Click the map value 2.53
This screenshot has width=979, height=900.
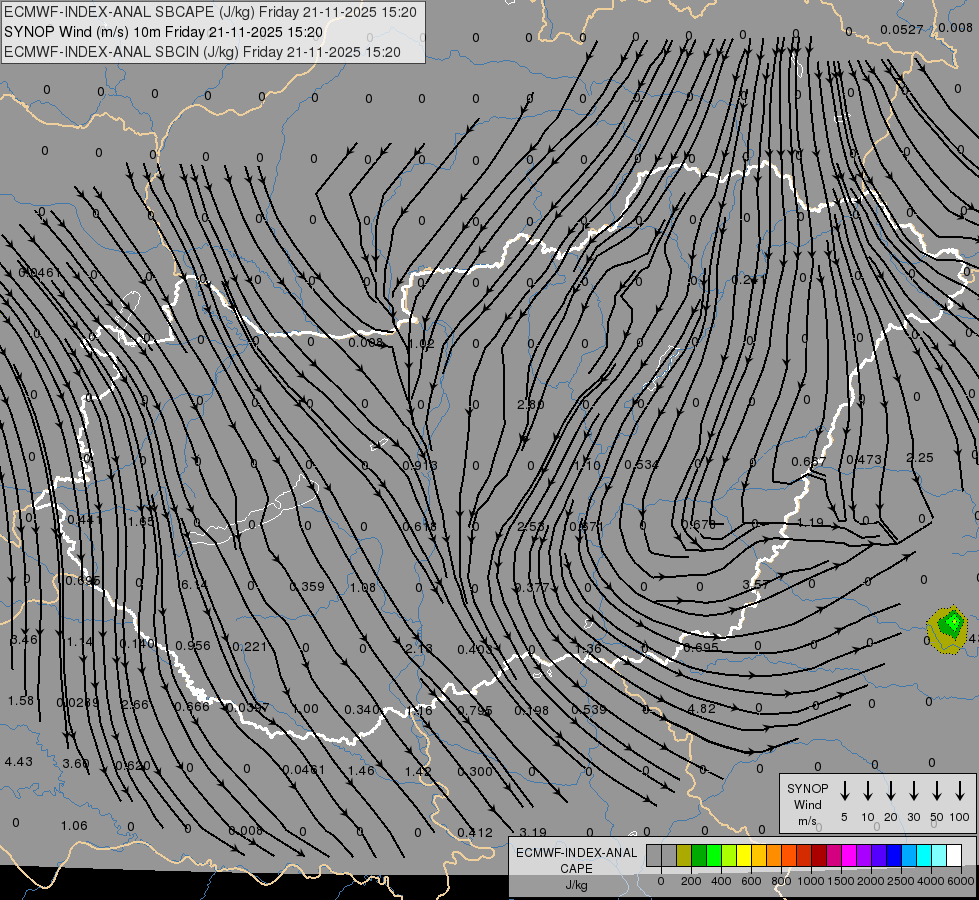pyautogui.click(x=531, y=527)
